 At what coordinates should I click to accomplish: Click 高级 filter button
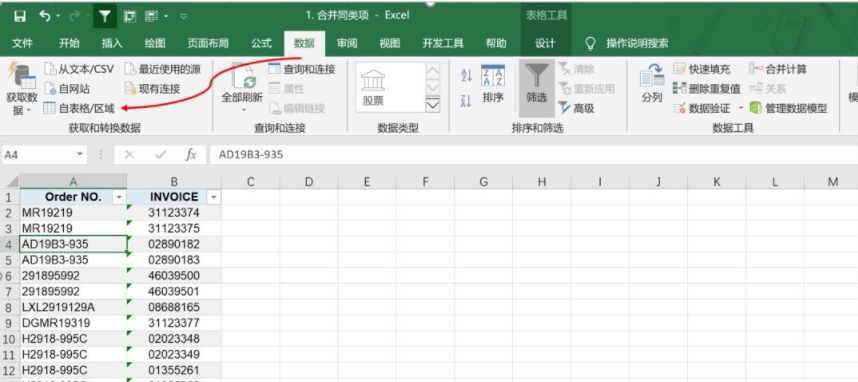577,108
